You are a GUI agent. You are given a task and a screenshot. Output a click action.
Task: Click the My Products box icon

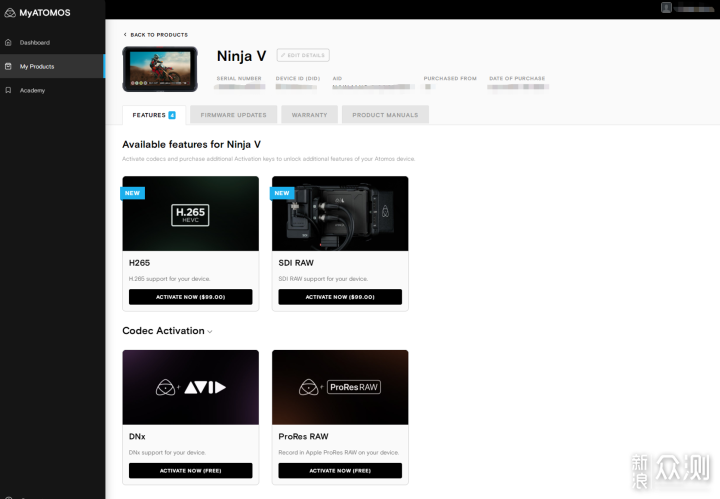tap(8, 66)
